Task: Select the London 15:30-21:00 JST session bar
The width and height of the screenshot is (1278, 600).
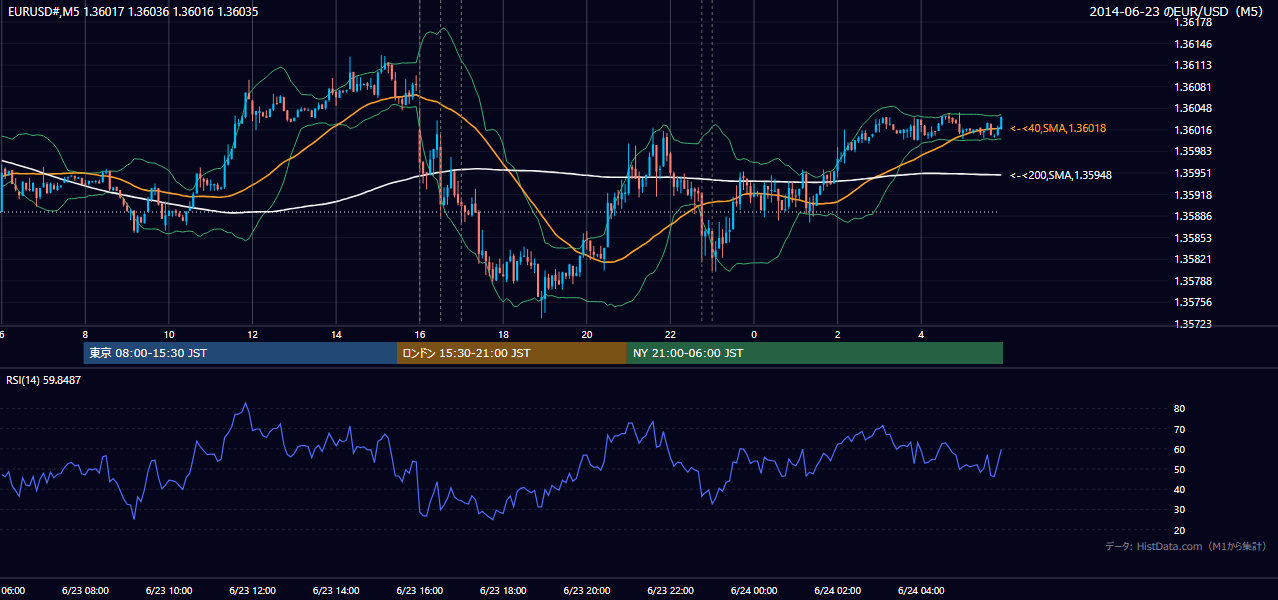Action: click(512, 353)
